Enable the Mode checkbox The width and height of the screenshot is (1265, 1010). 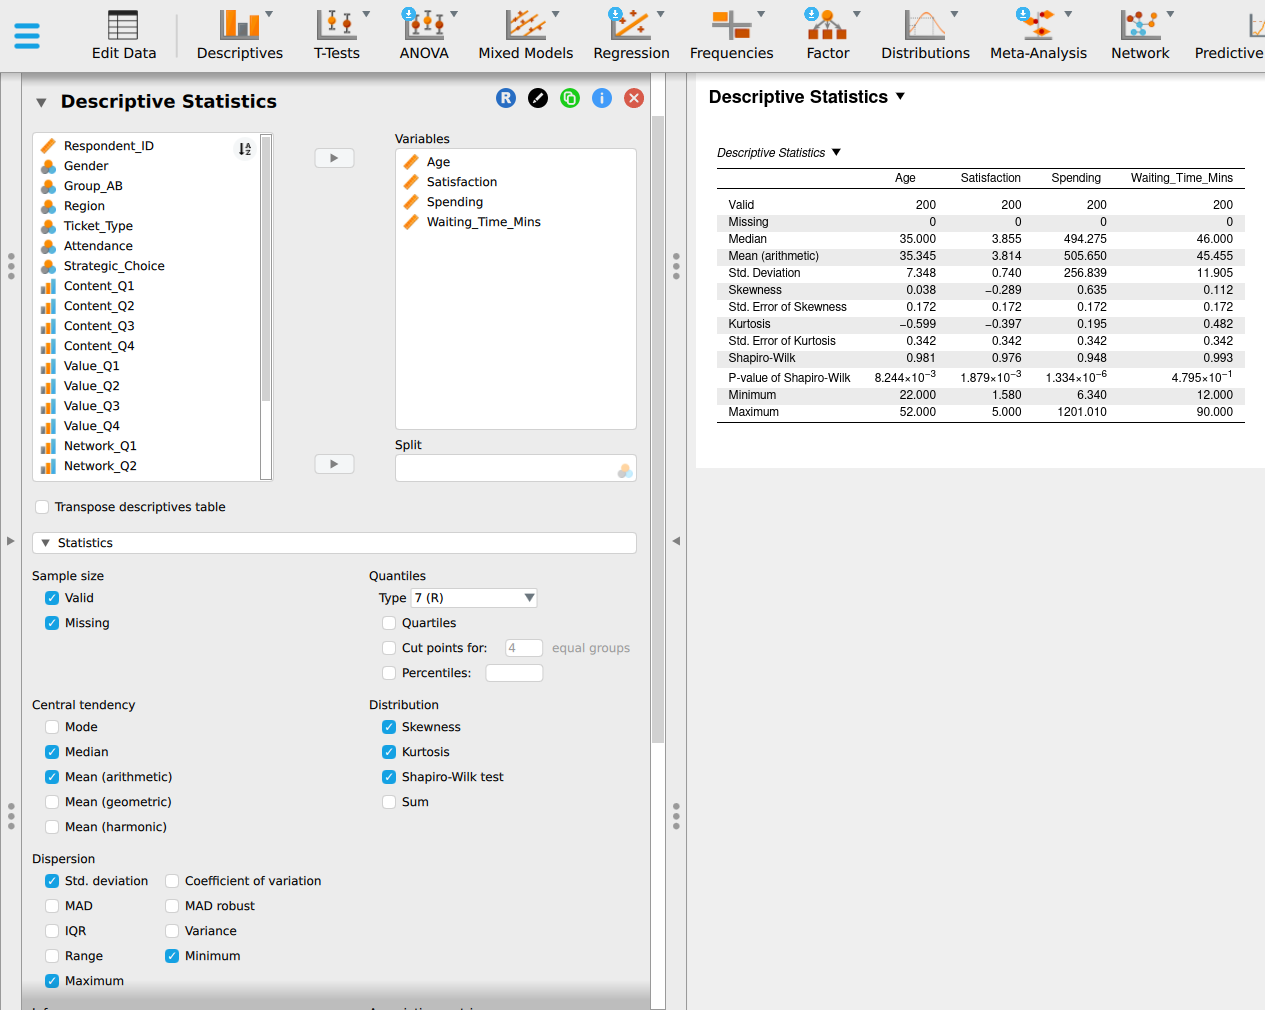(x=52, y=727)
